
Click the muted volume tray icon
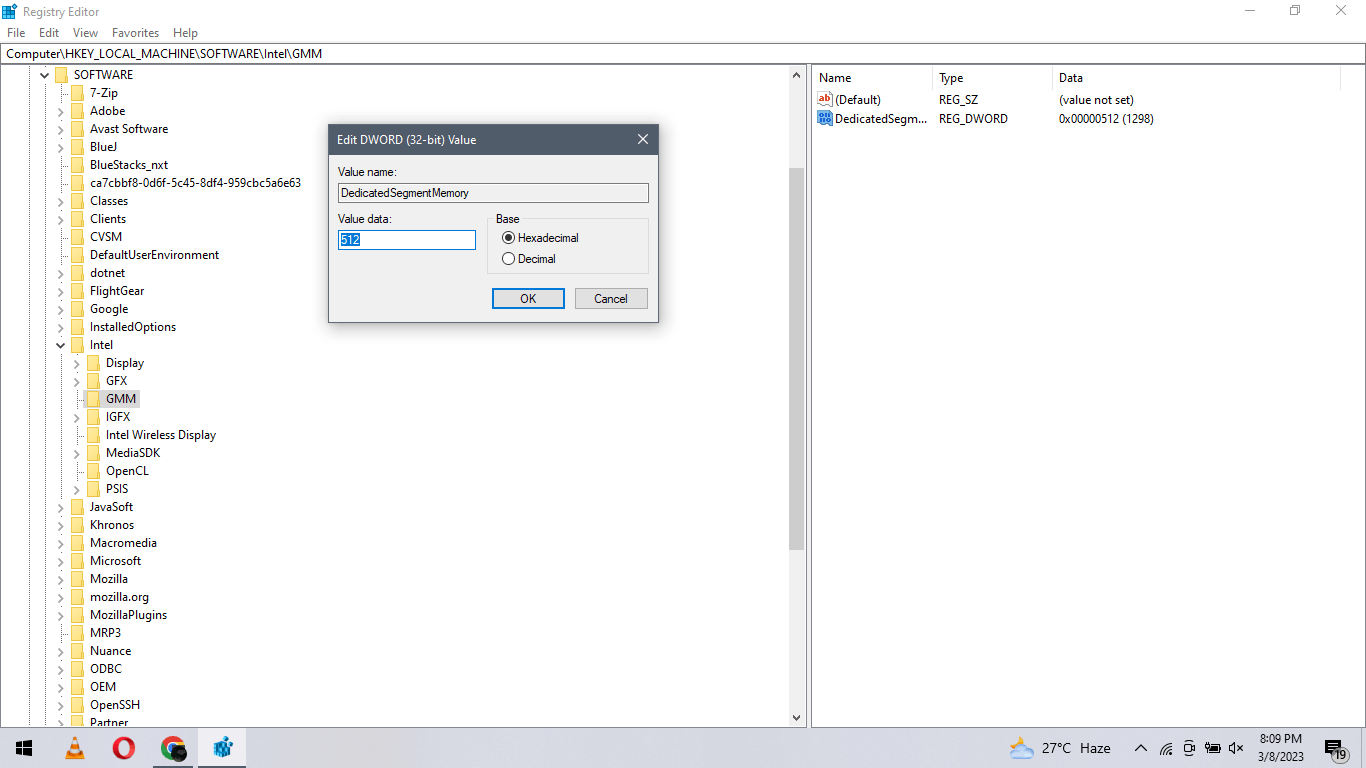(1236, 748)
